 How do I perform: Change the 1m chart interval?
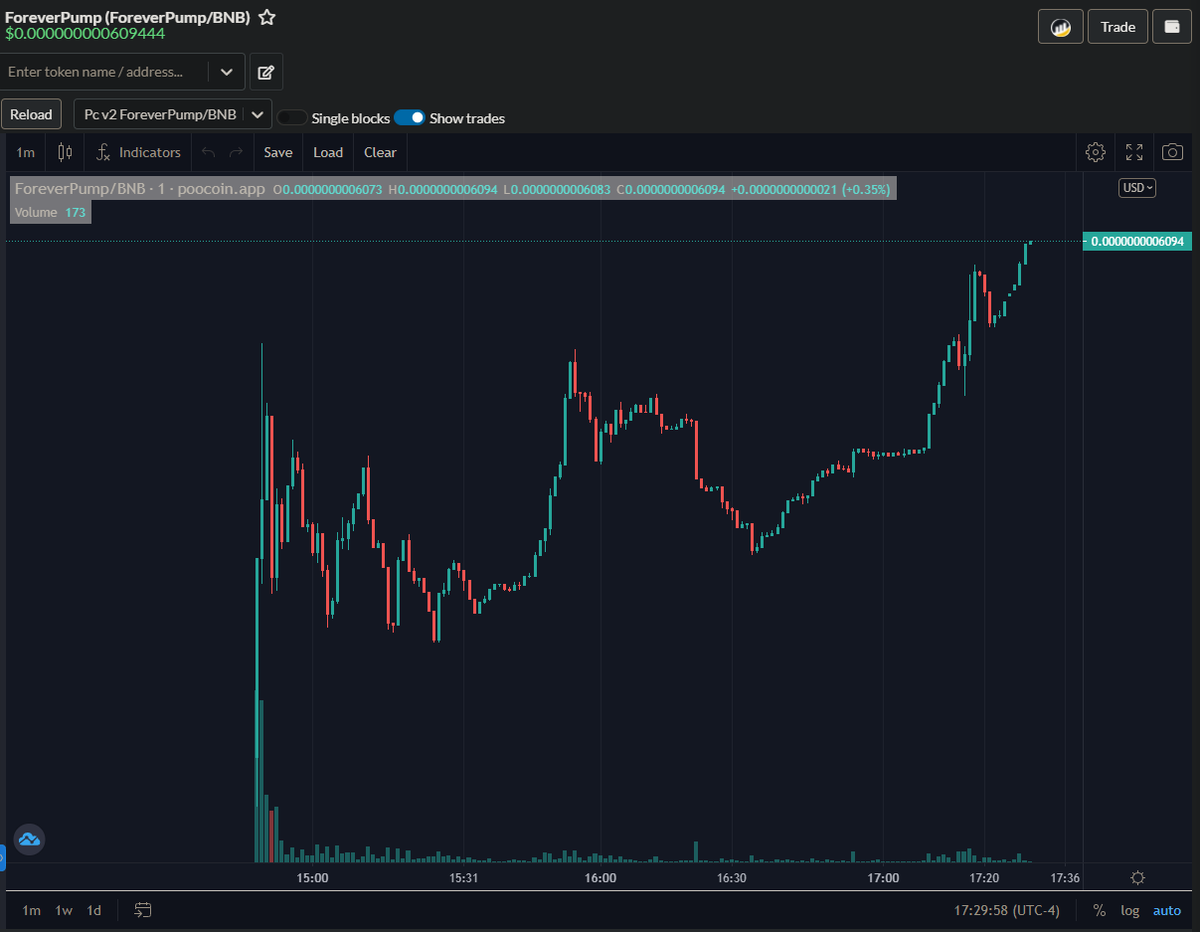coord(26,152)
